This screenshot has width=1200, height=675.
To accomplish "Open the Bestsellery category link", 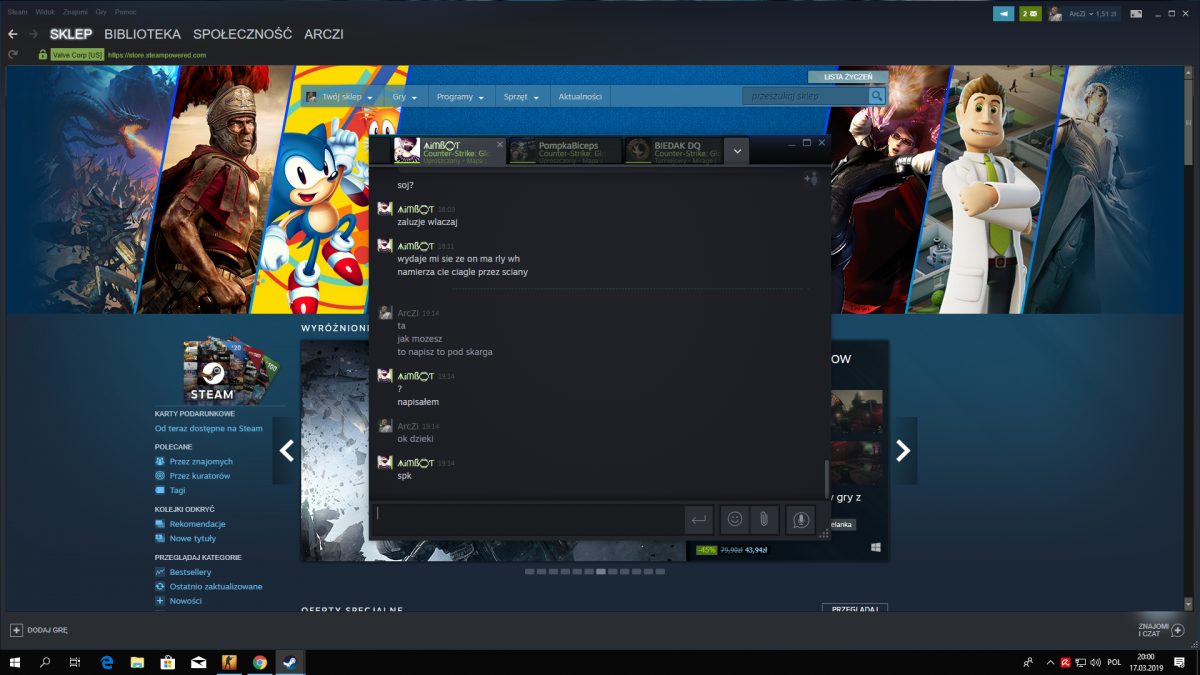I will click(190, 572).
